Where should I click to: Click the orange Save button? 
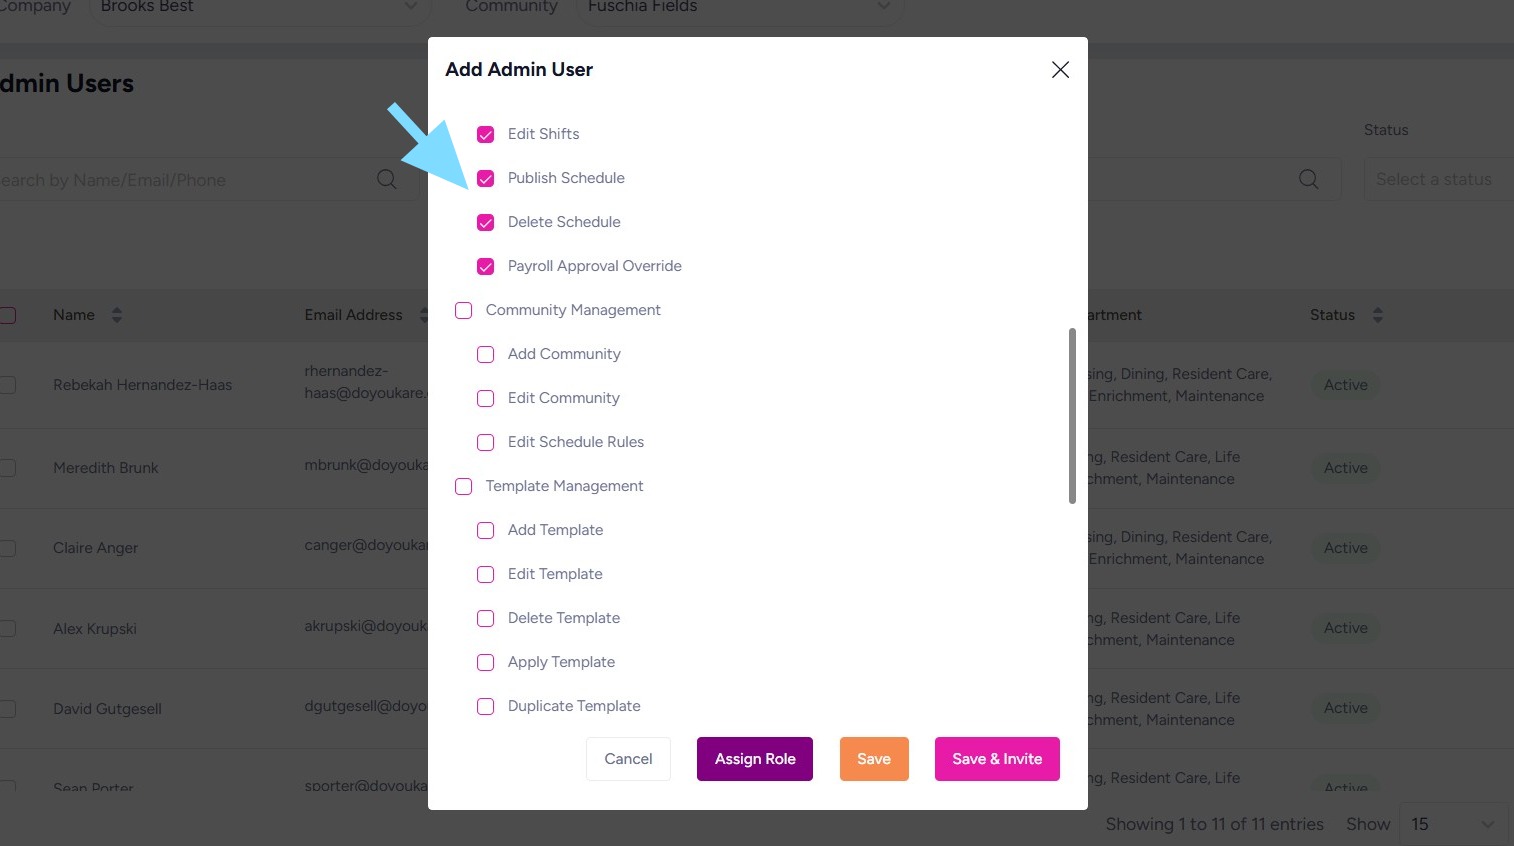(x=874, y=759)
